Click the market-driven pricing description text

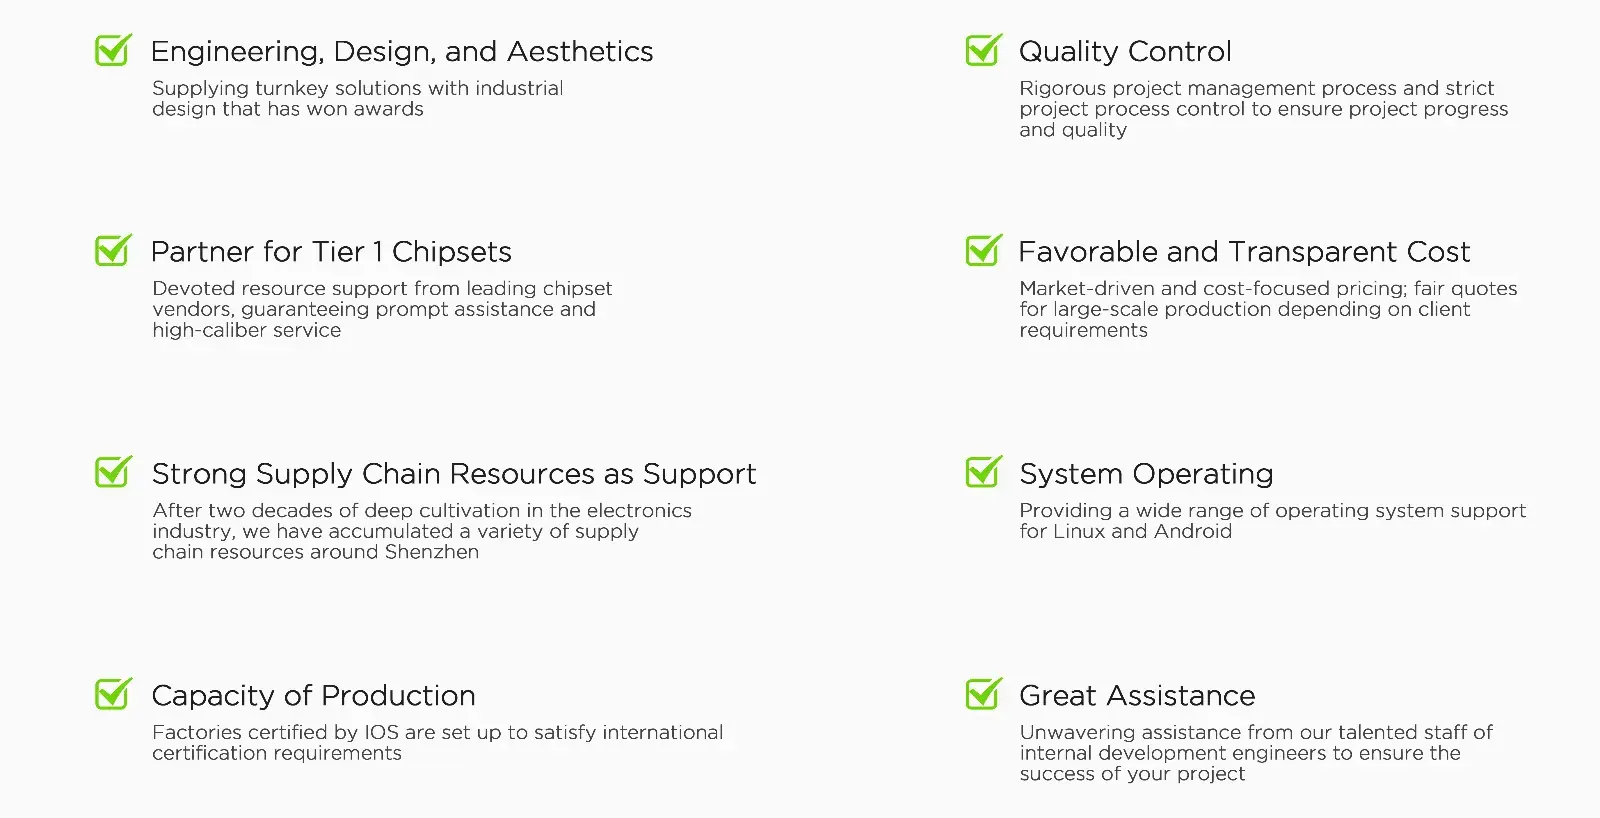[x=1268, y=309]
